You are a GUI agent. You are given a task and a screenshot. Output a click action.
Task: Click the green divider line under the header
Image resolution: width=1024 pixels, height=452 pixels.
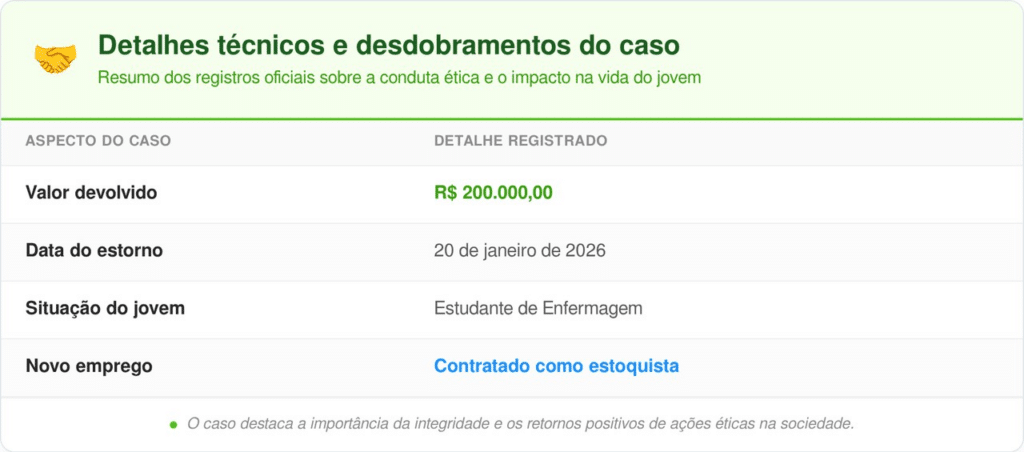click(512, 119)
